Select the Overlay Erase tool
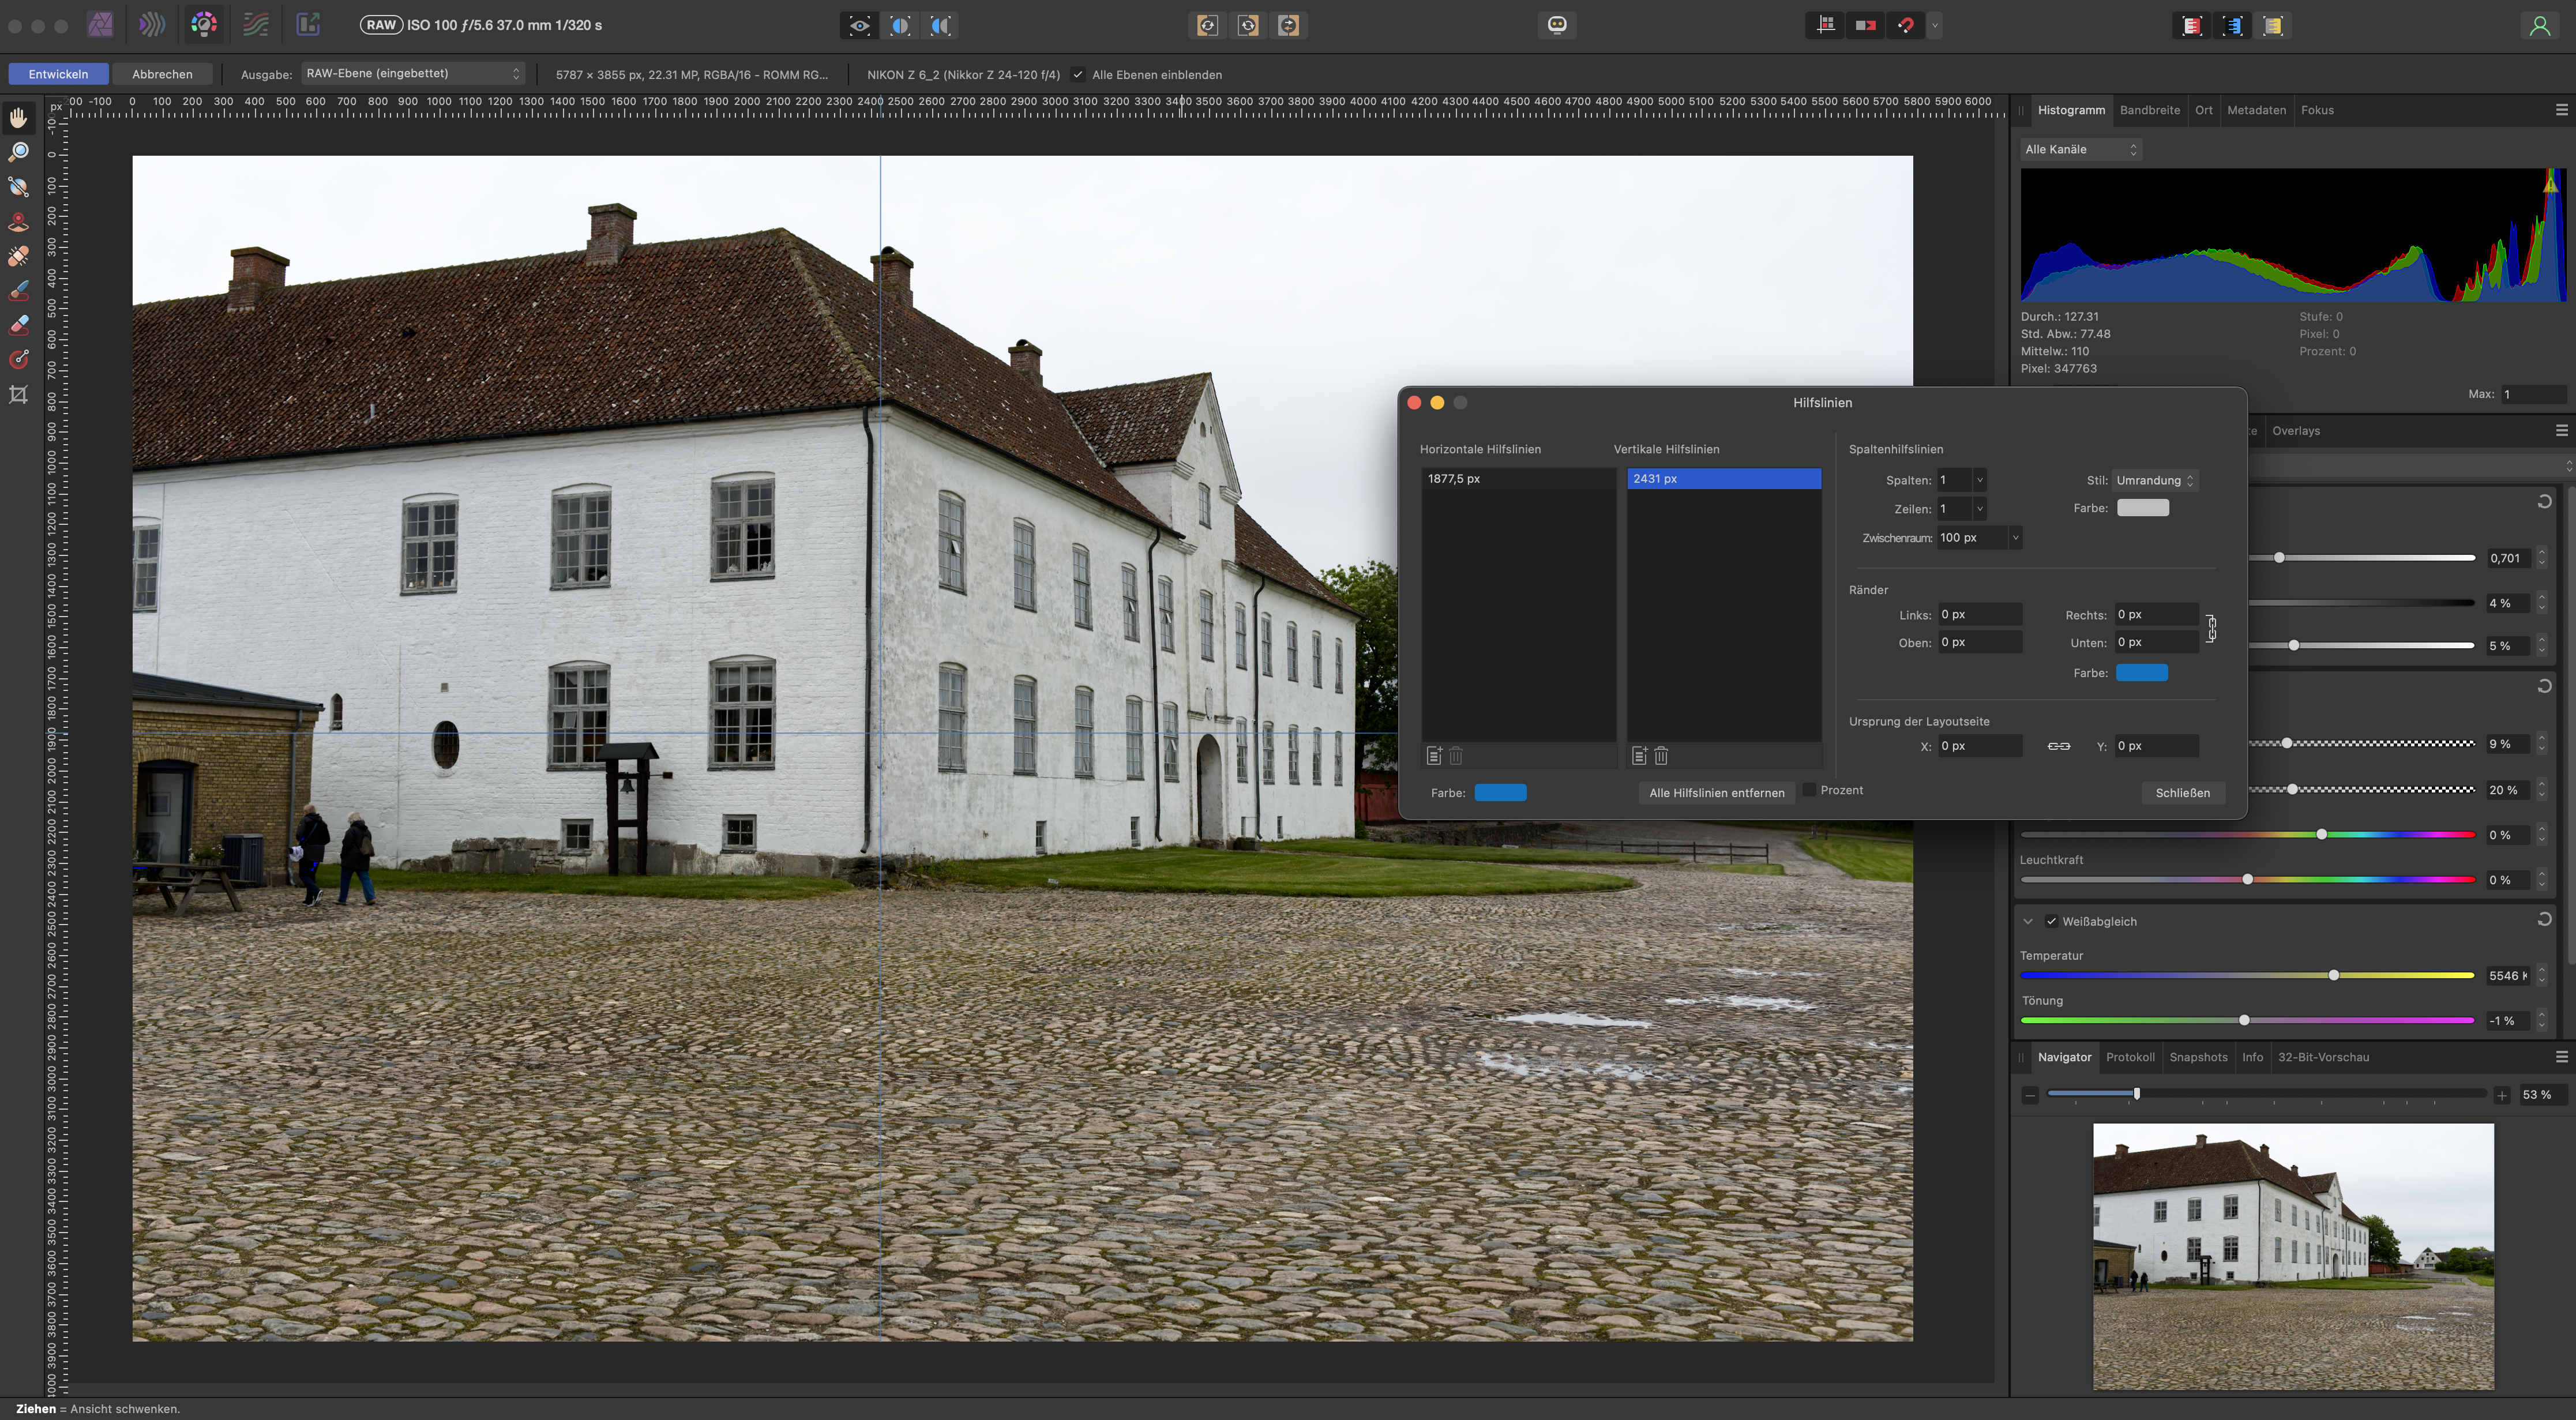 coord(18,325)
